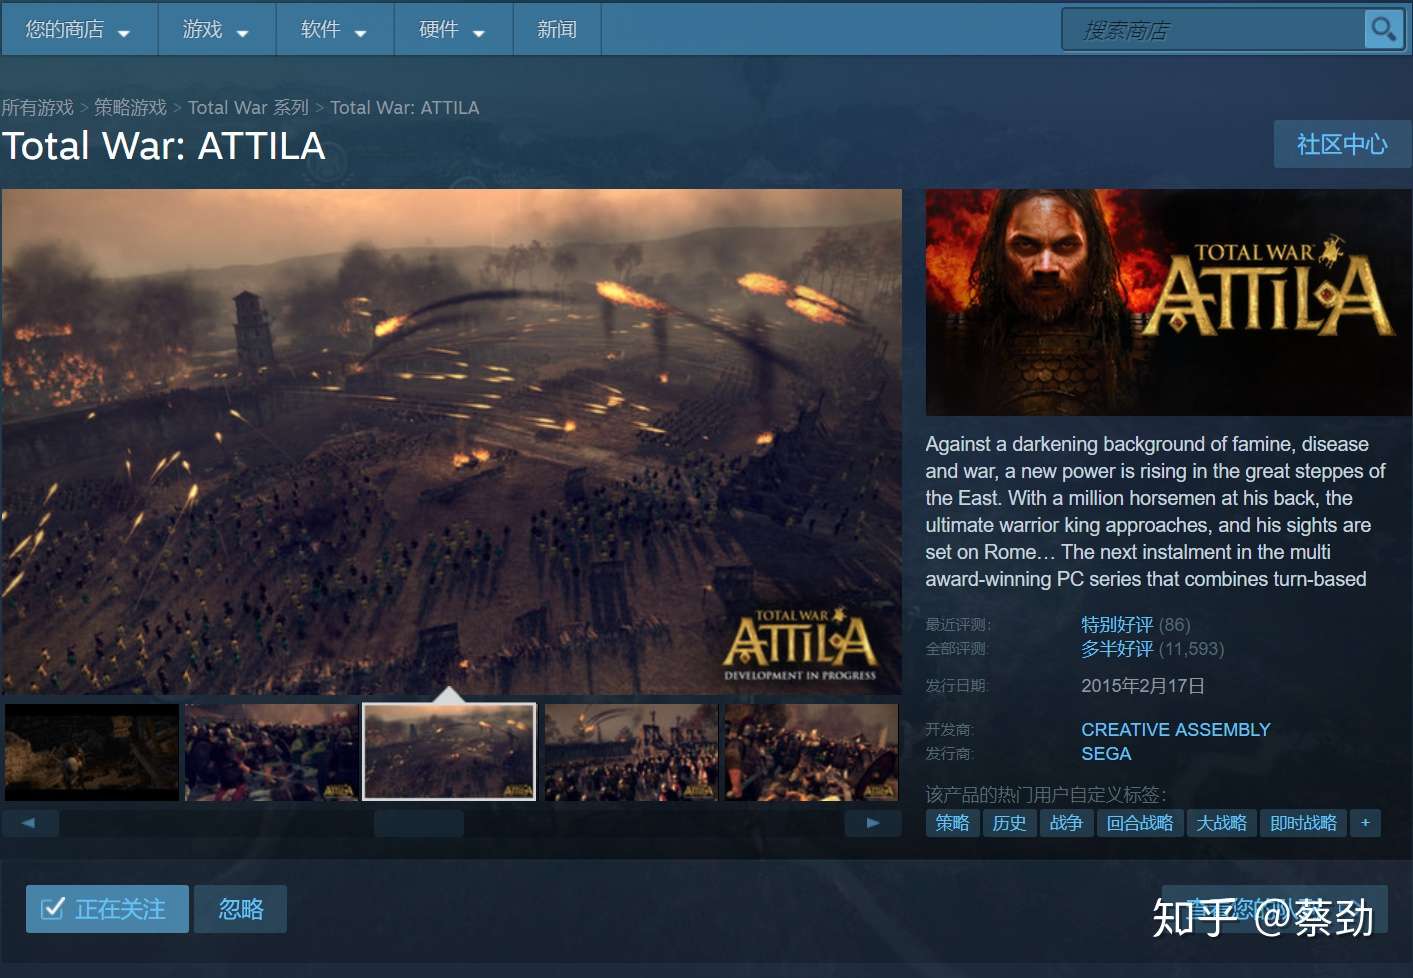Screen dimensions: 1413x978
Task: Open the 特别好评 recent reviews link
Action: click(x=1117, y=624)
